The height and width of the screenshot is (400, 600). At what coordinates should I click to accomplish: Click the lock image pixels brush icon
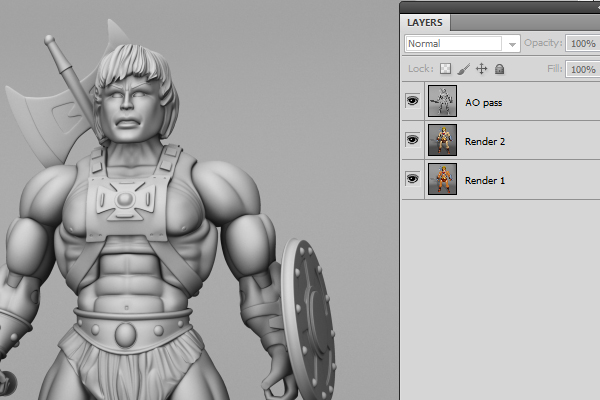coord(463,69)
